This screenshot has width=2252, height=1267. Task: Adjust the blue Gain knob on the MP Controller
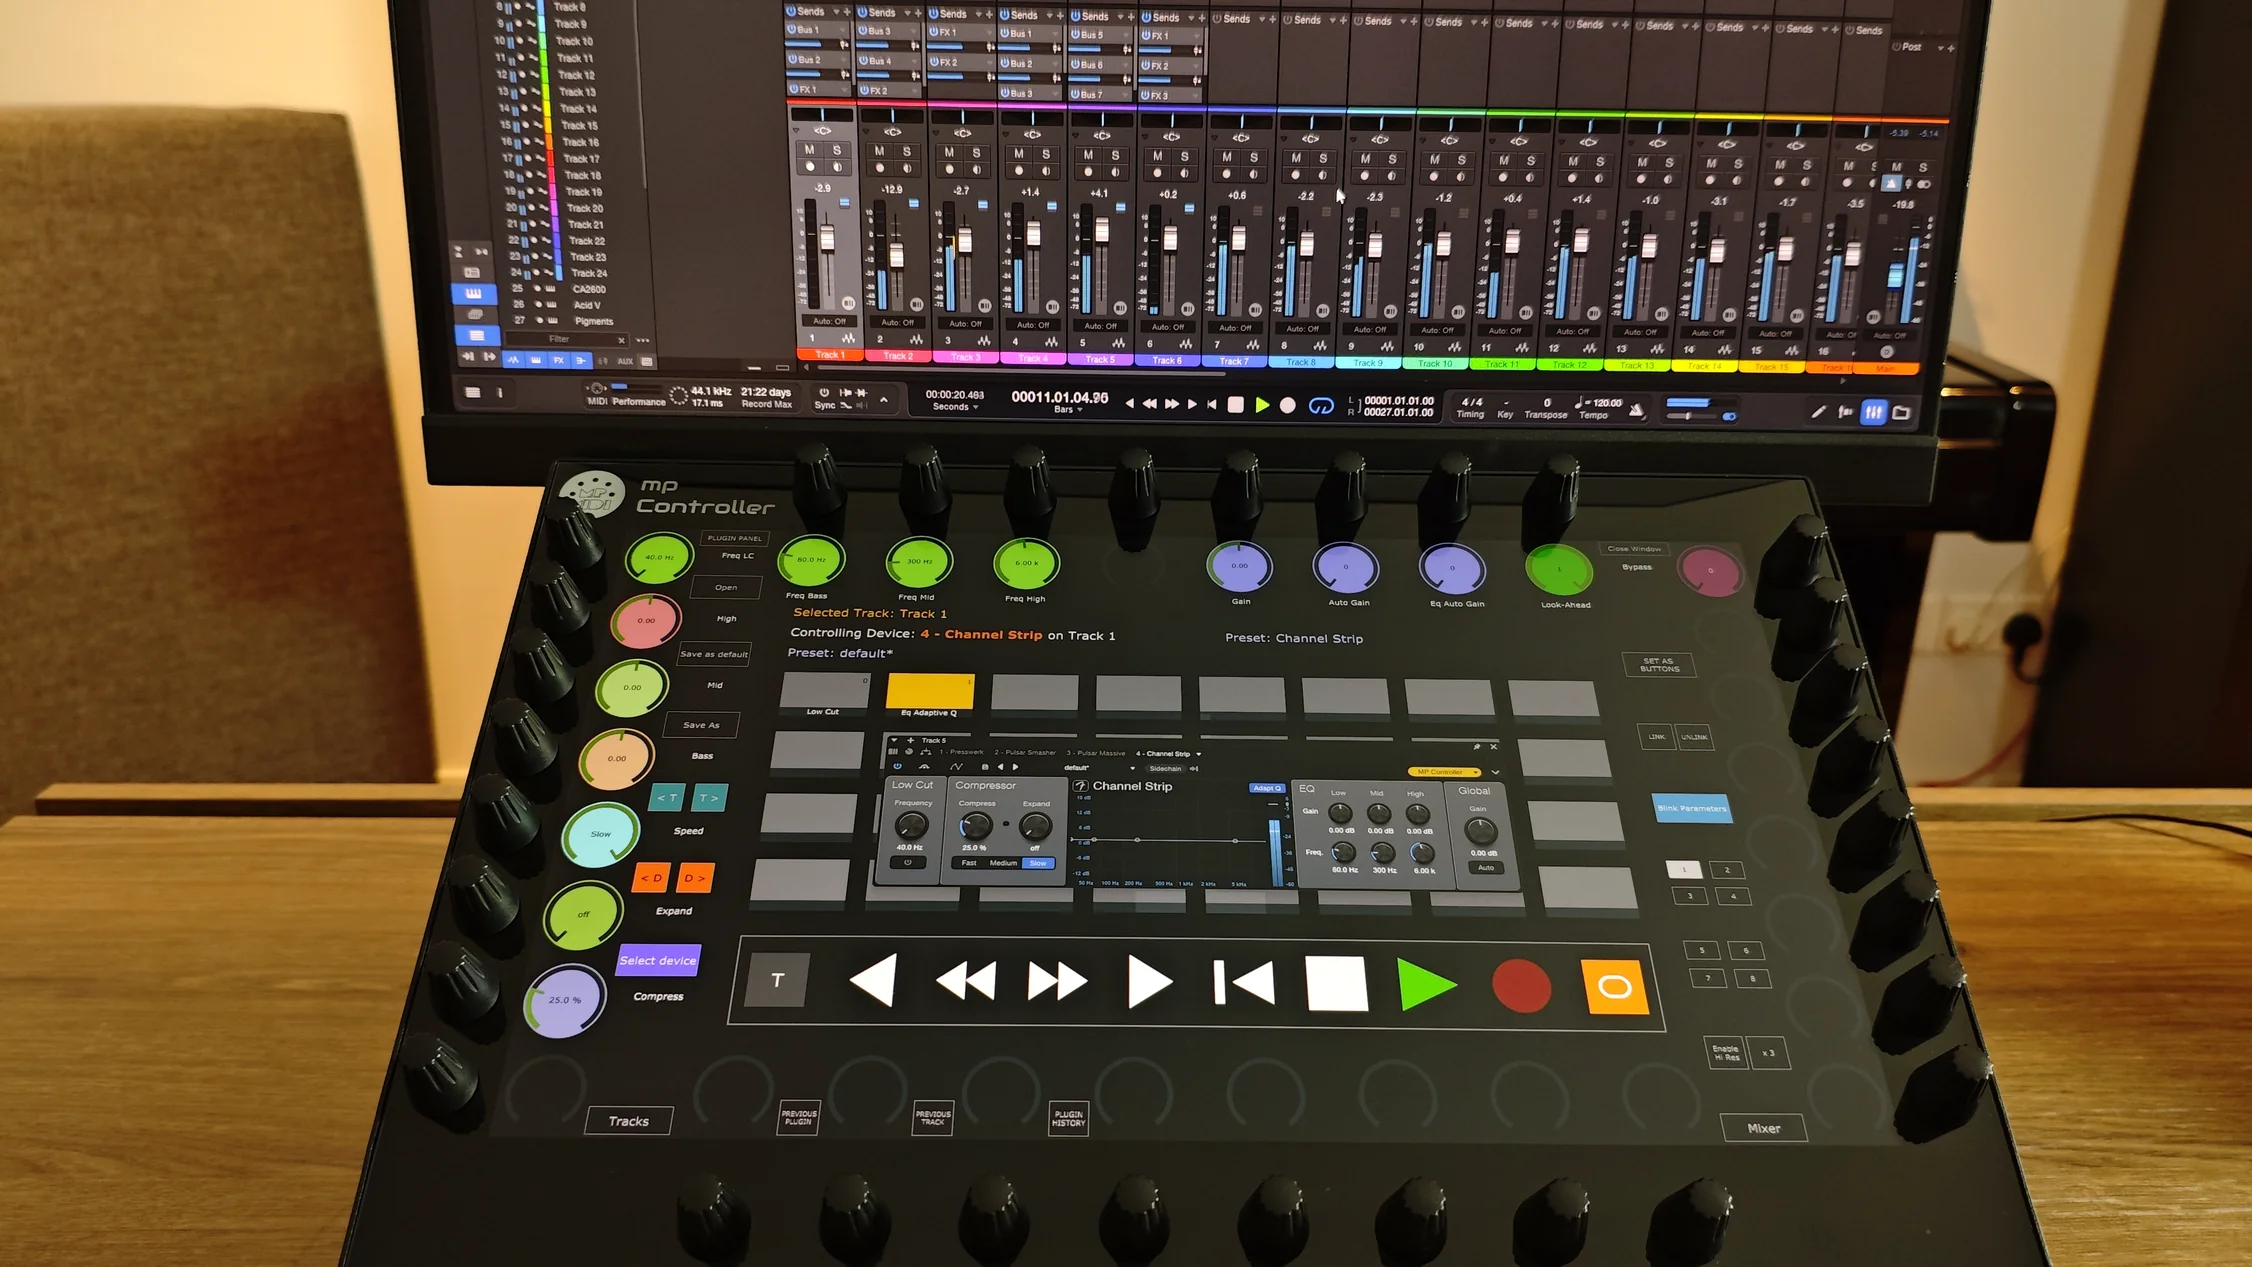(x=1239, y=566)
